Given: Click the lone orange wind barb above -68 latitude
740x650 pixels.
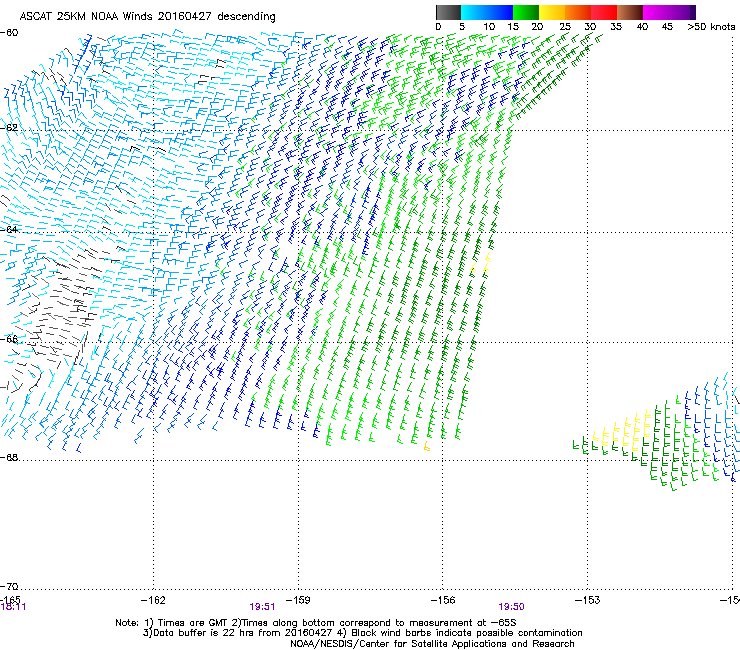Looking at the screenshot, I should coord(427,446).
